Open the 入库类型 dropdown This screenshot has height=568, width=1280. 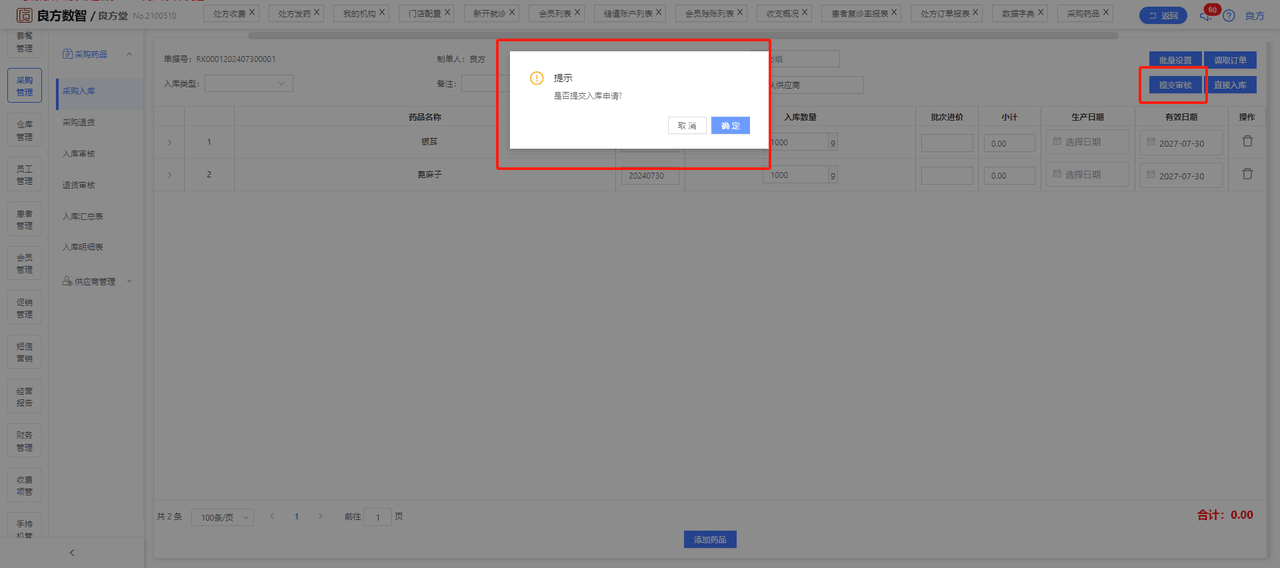click(249, 84)
